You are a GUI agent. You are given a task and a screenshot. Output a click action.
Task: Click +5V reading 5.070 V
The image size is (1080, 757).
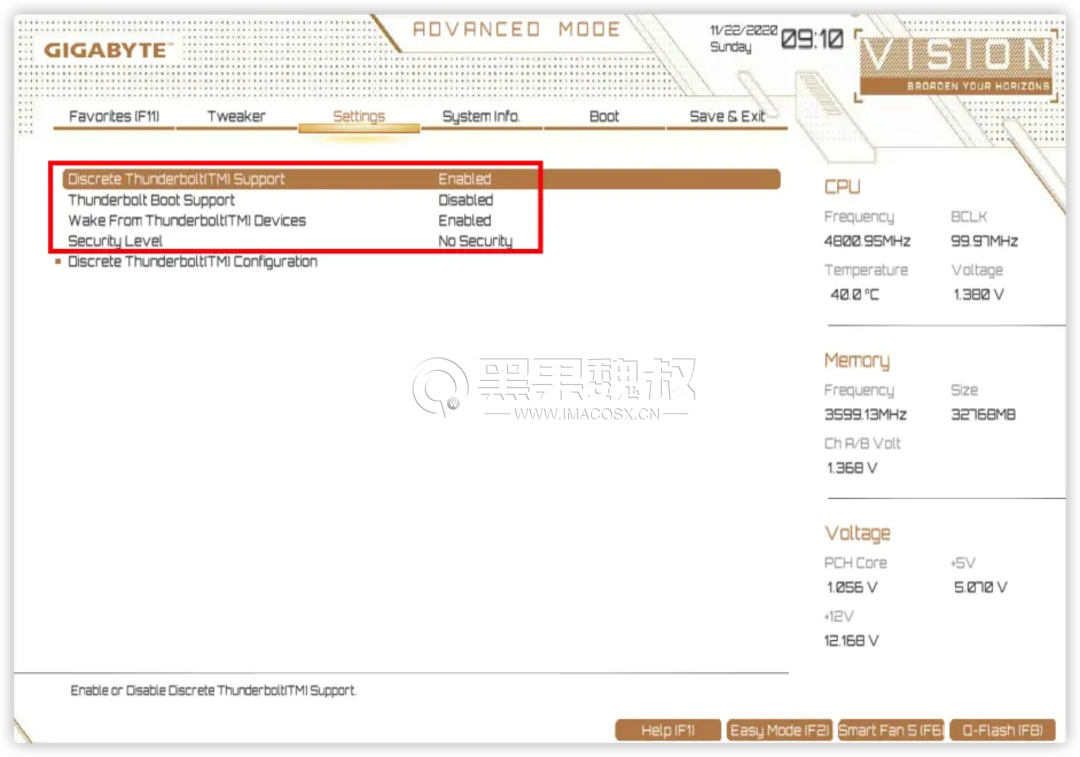tap(980, 588)
